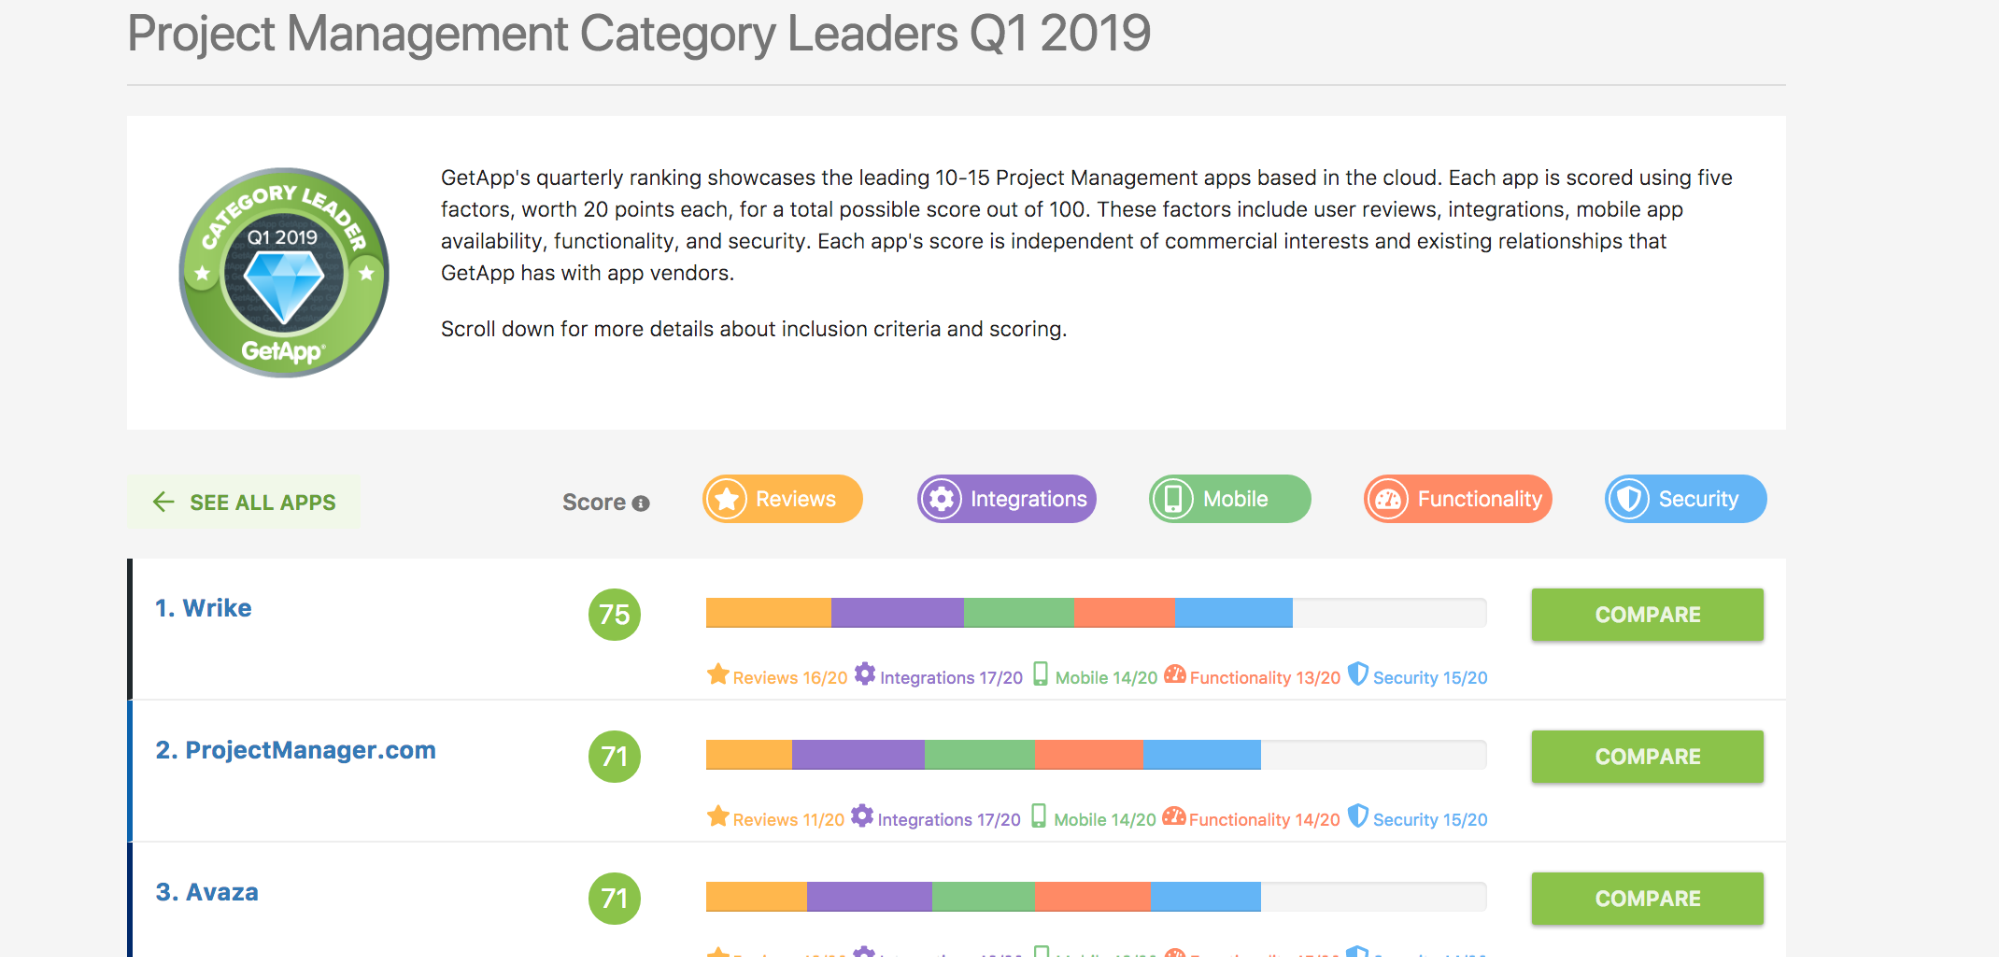Open the 1. Wrike app link
Screen dimensions: 1999x957
tap(203, 608)
